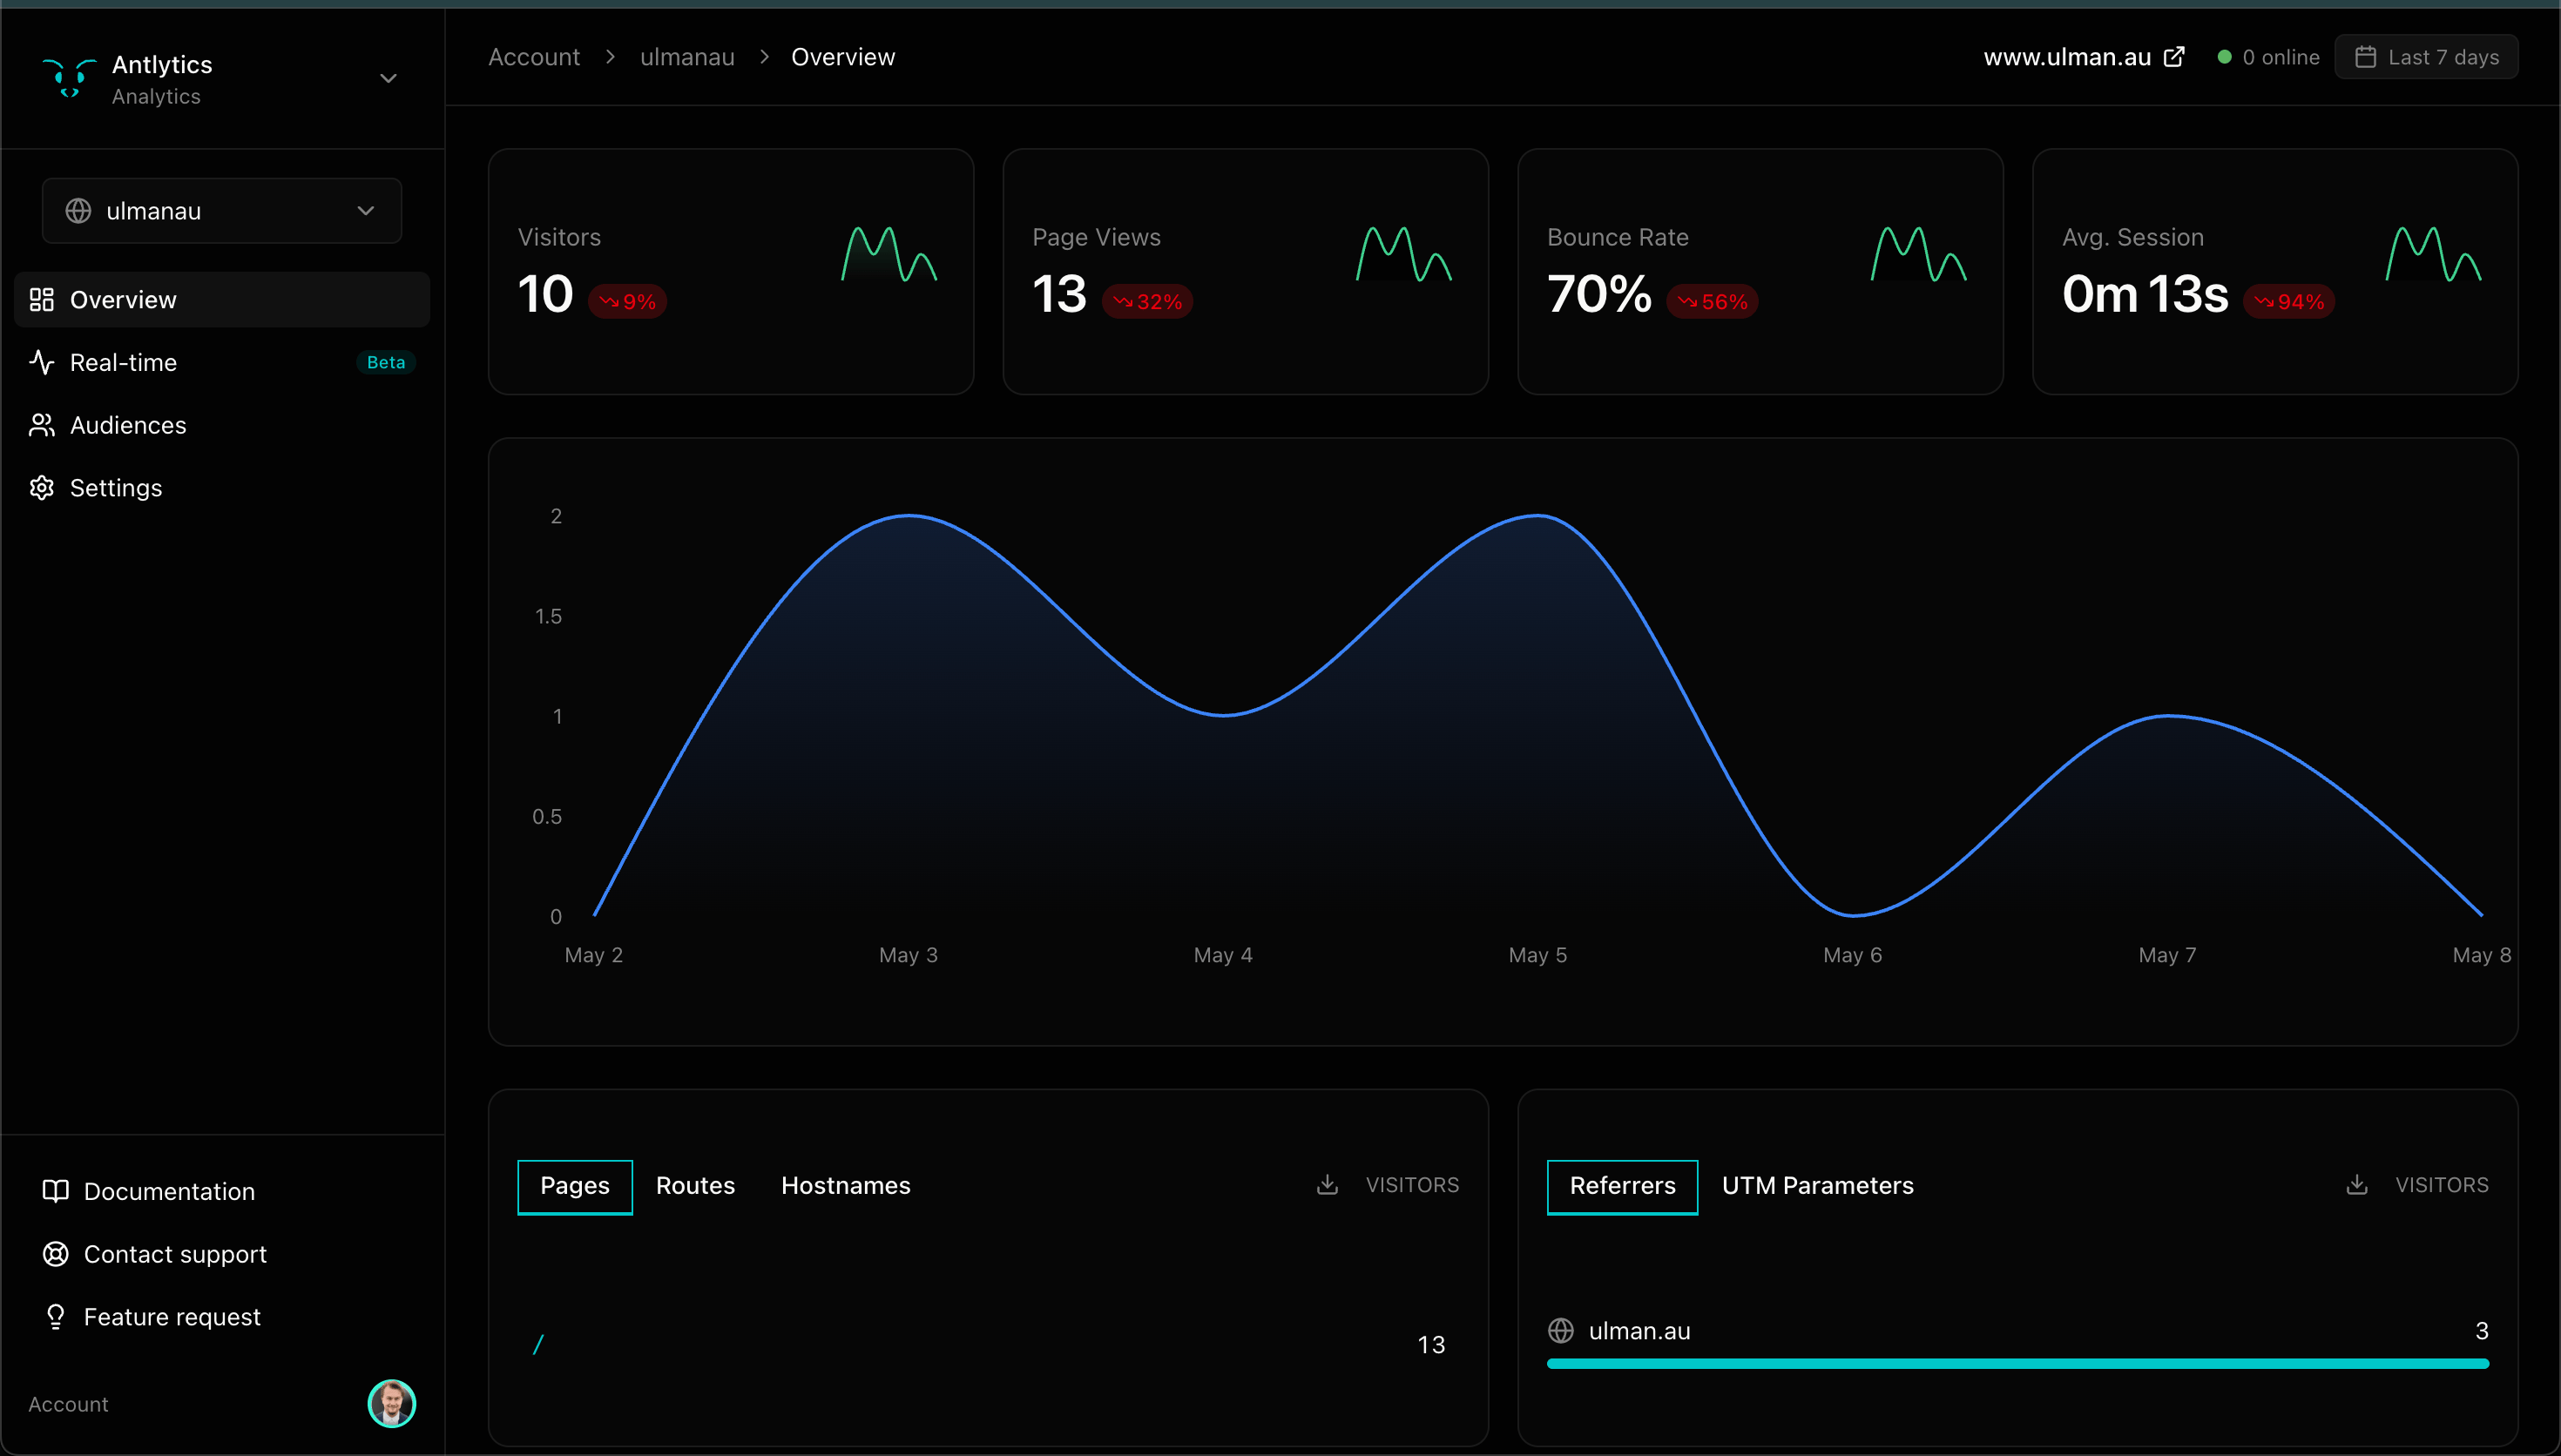Image resolution: width=2561 pixels, height=1456 pixels.
Task: Click the 3 visitors count for ulman.au
Action: tap(2481, 1331)
